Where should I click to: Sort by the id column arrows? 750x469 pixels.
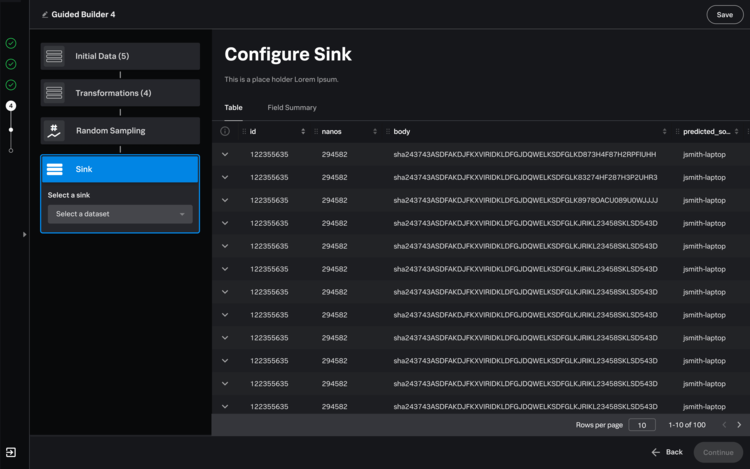pos(303,131)
